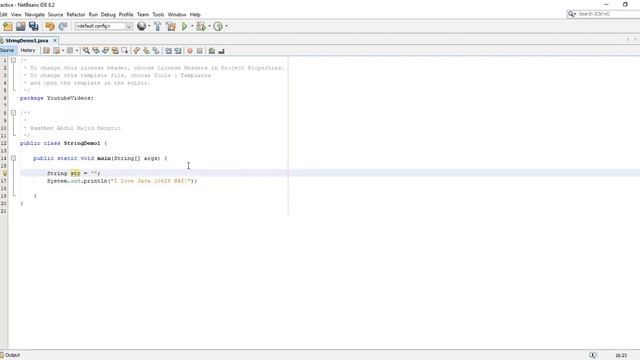Click the Redo toolbar icon
The image size is (640, 360).
tap(63, 27)
